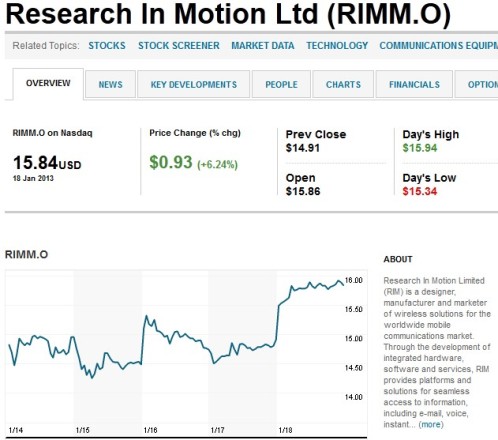The image size is (498, 440).
Task: Click the 15.84 USD share price
Action: click(x=47, y=163)
